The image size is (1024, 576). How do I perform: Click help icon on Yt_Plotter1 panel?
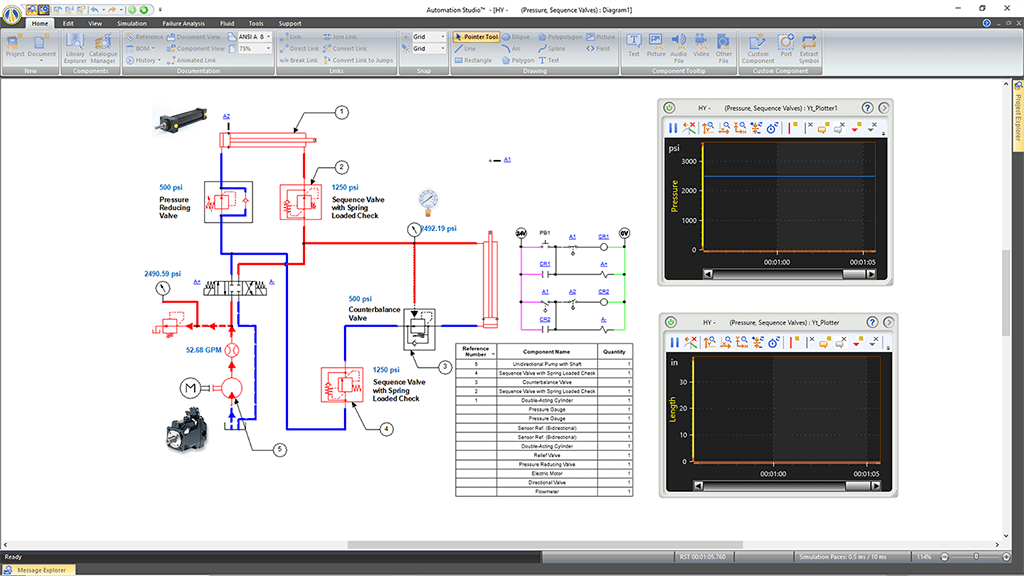coord(867,107)
